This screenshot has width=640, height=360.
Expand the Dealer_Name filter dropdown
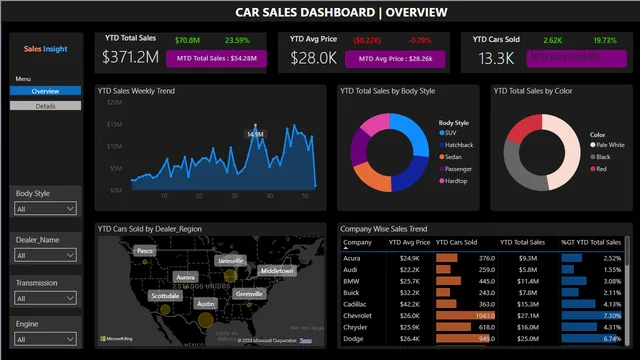tap(45, 255)
